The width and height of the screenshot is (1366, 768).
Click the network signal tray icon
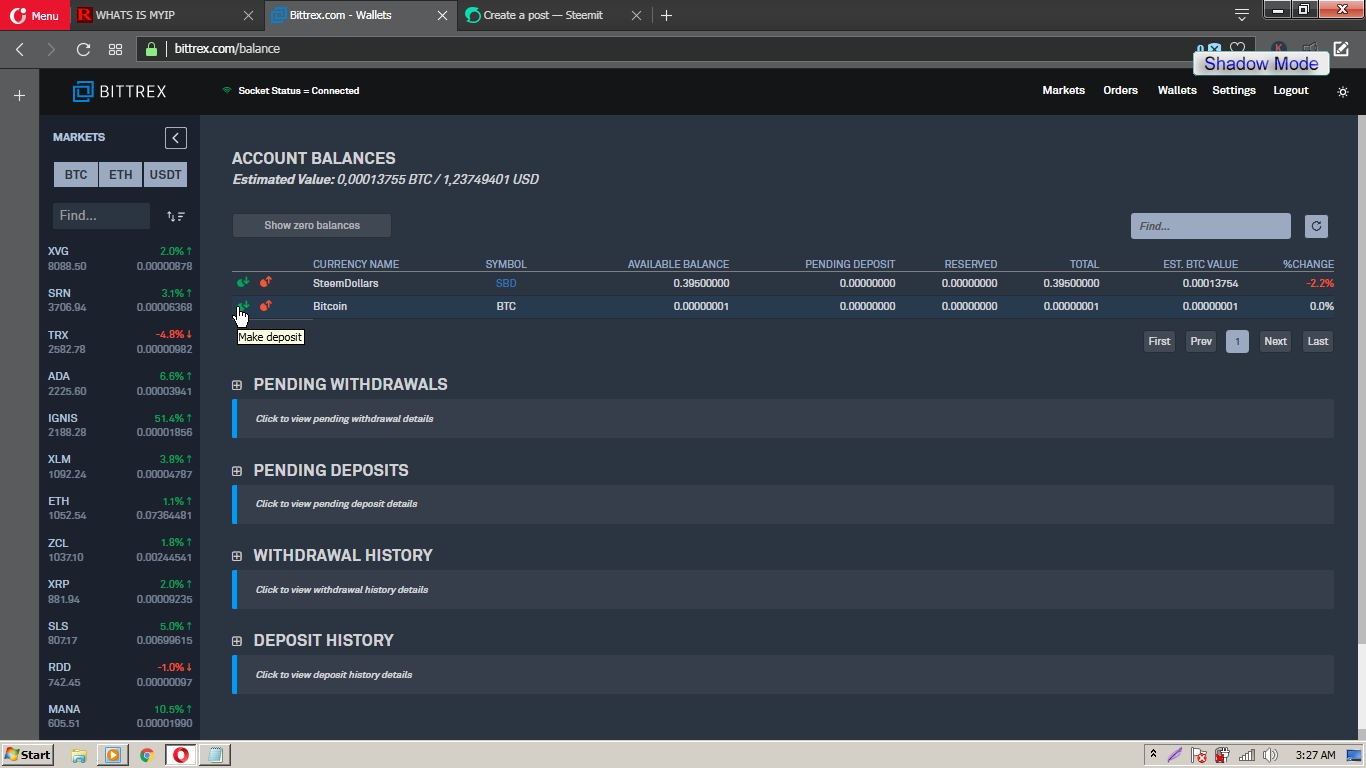tap(1247, 755)
